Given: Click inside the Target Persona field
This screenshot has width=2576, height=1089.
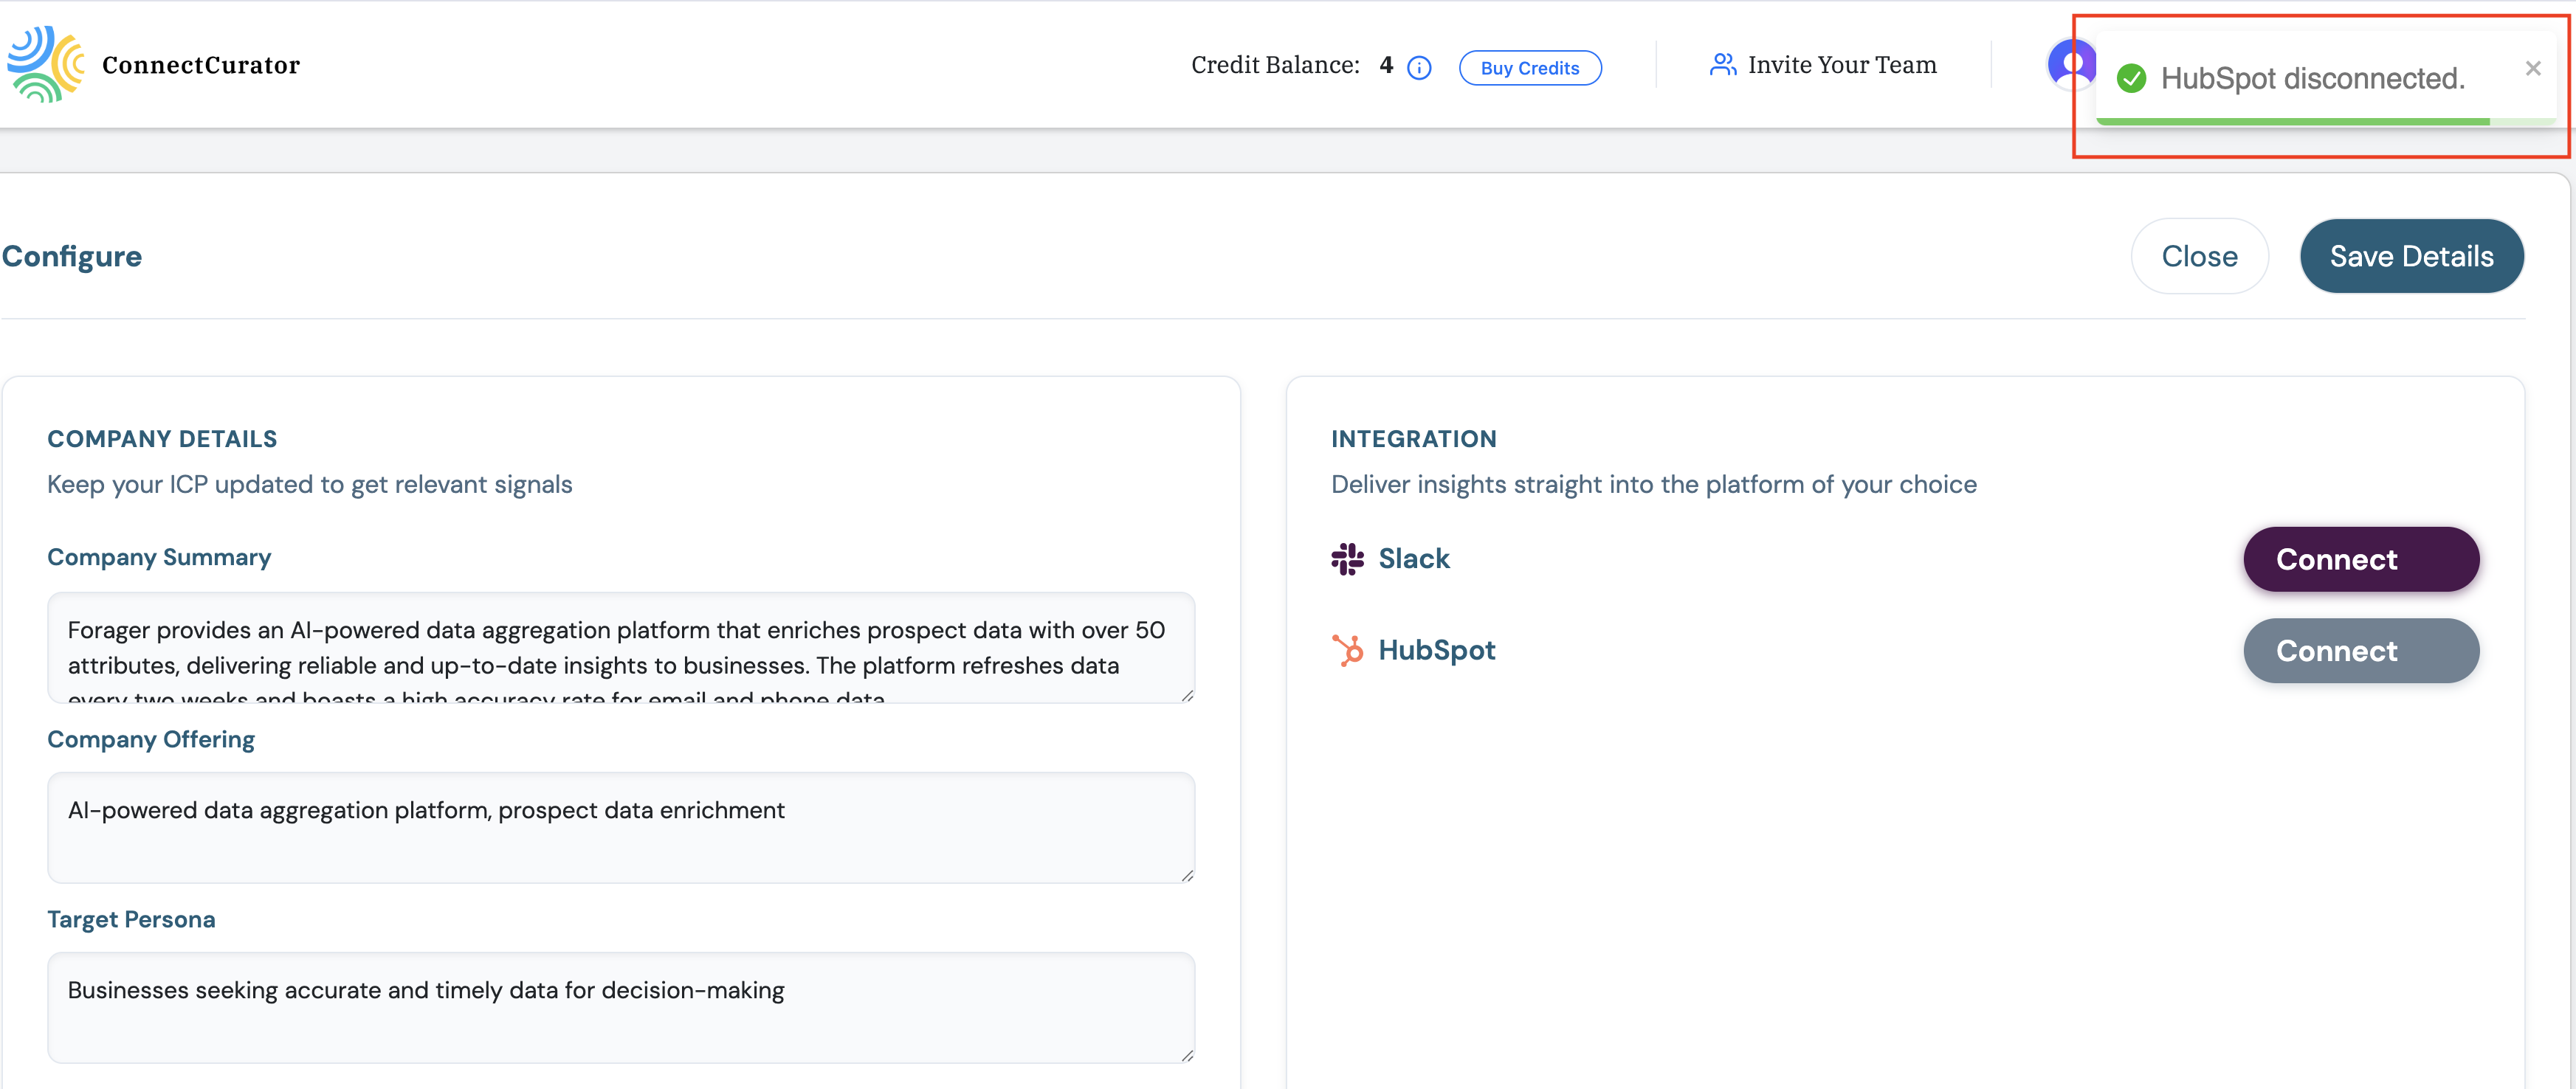Looking at the screenshot, I should [x=620, y=1007].
